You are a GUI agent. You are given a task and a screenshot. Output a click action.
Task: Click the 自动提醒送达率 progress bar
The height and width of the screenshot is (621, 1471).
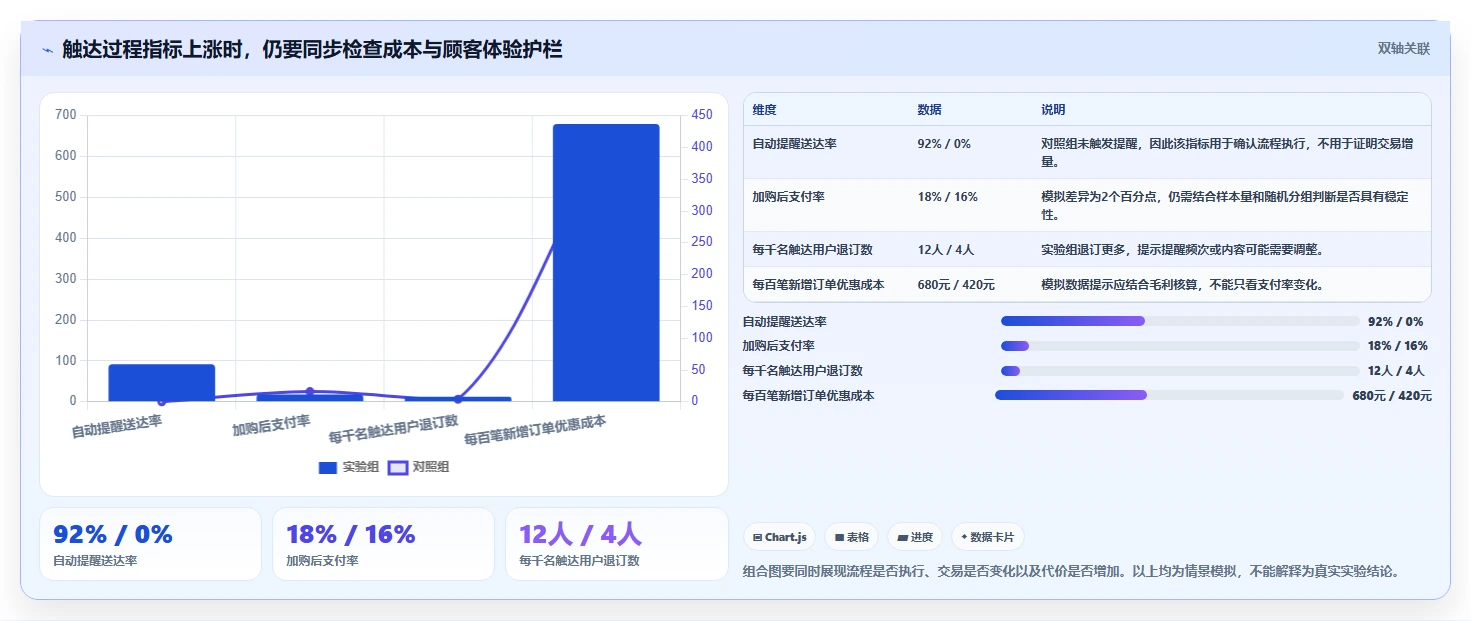tap(1180, 321)
